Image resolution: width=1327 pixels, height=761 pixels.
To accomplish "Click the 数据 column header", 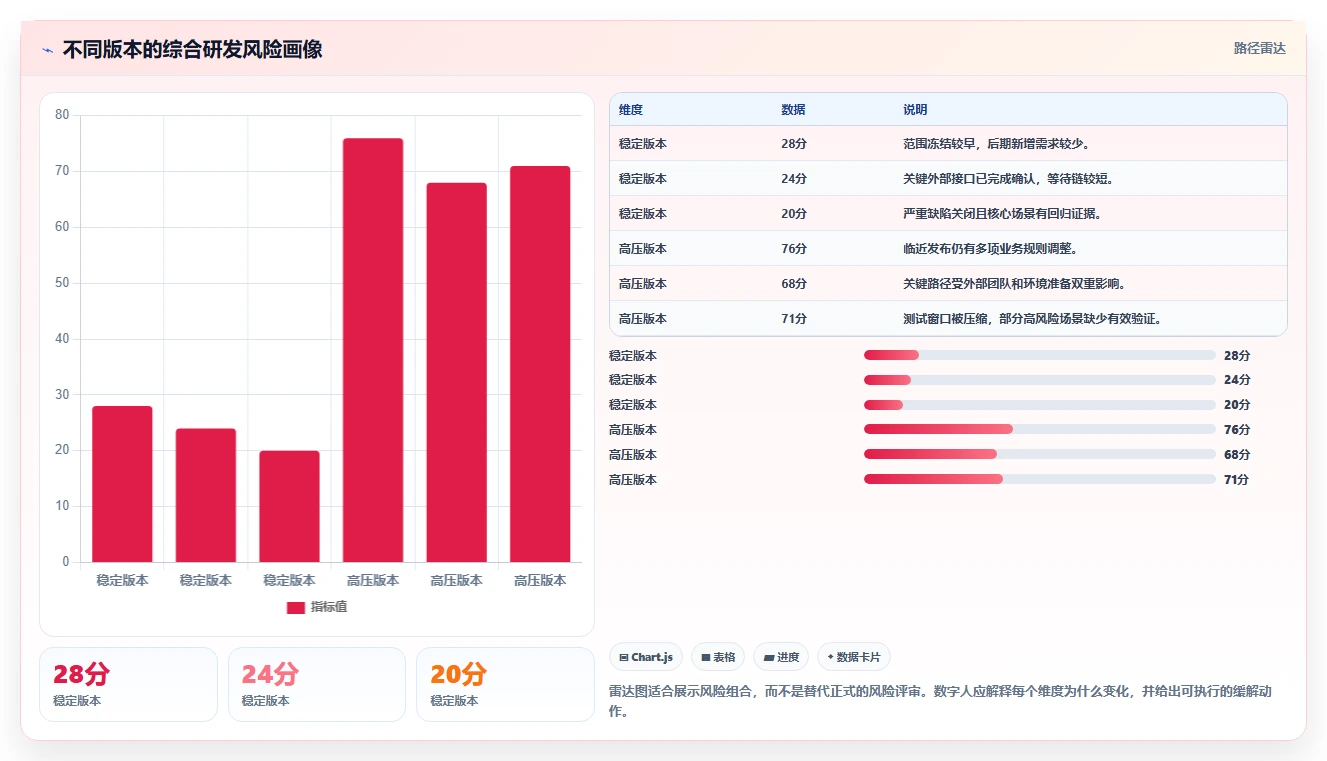I will [x=793, y=110].
